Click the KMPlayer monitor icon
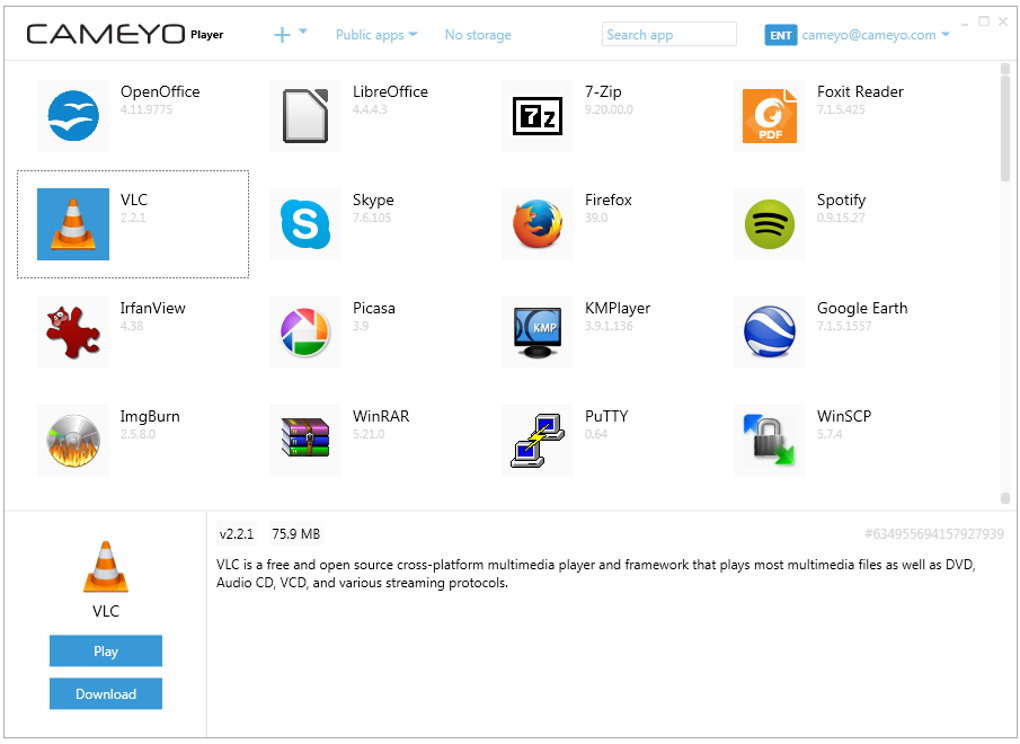This screenshot has height=744, width=1020. point(537,332)
